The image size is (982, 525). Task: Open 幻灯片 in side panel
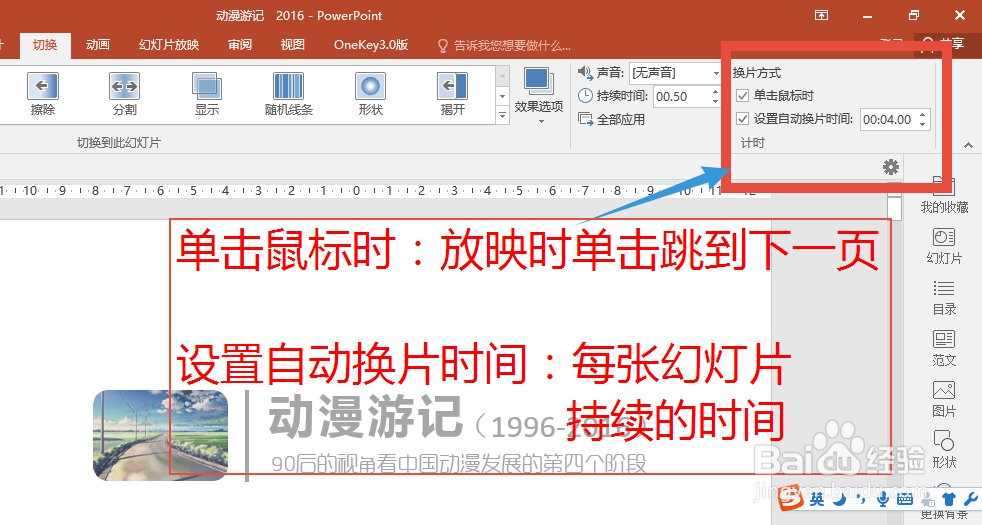pos(944,246)
